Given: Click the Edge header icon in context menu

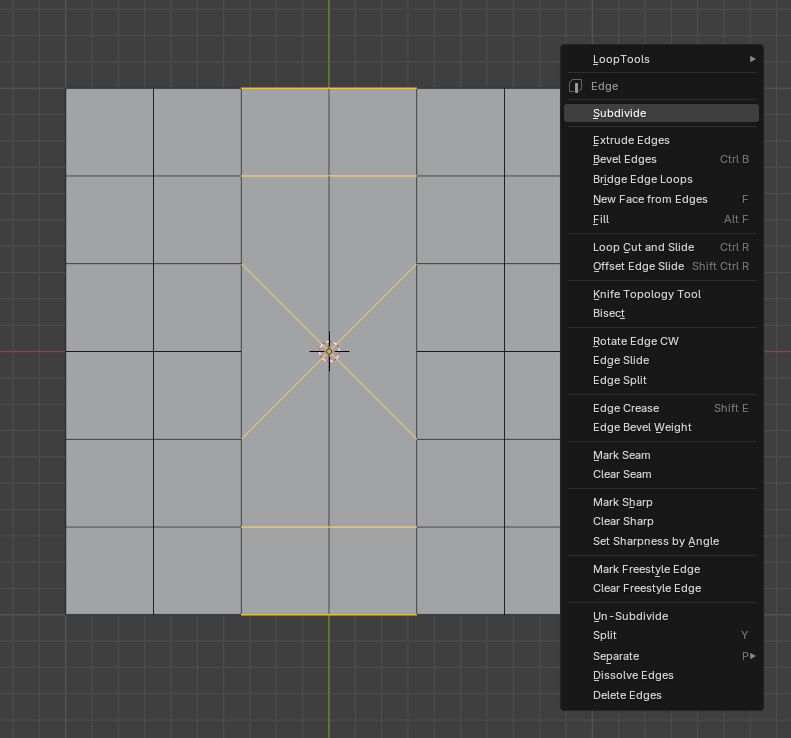Looking at the screenshot, I should (576, 86).
